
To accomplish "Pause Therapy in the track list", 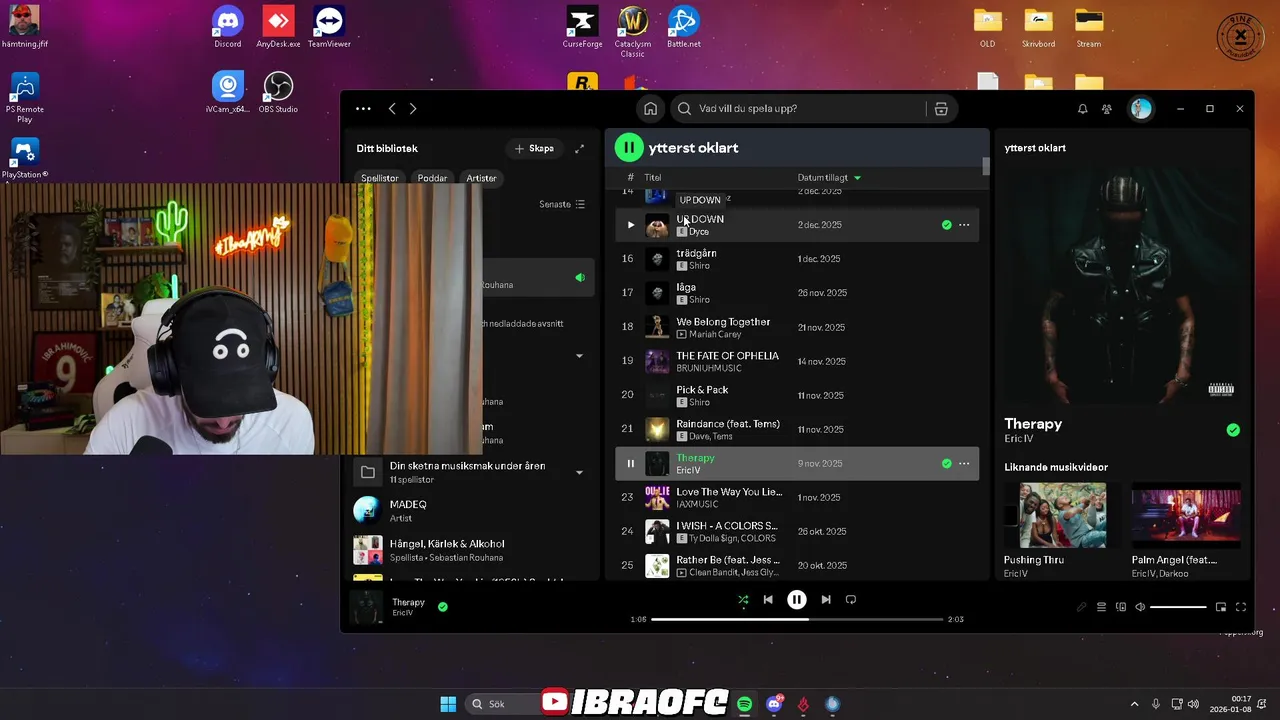I will click(630, 463).
